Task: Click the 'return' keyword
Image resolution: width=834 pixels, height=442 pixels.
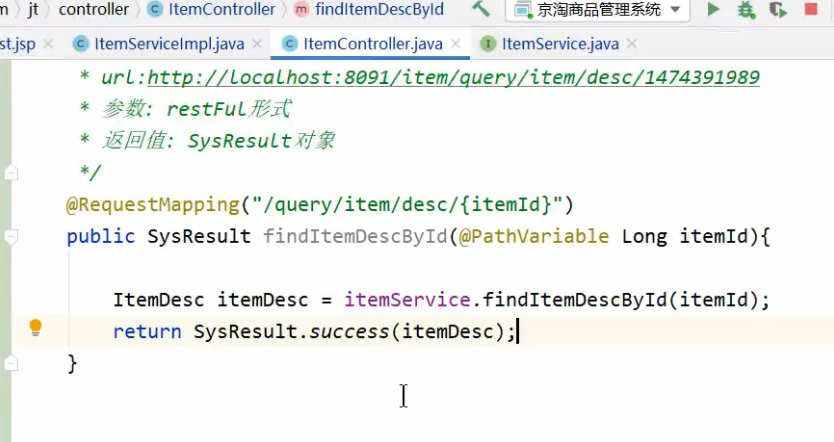Action: (x=147, y=332)
